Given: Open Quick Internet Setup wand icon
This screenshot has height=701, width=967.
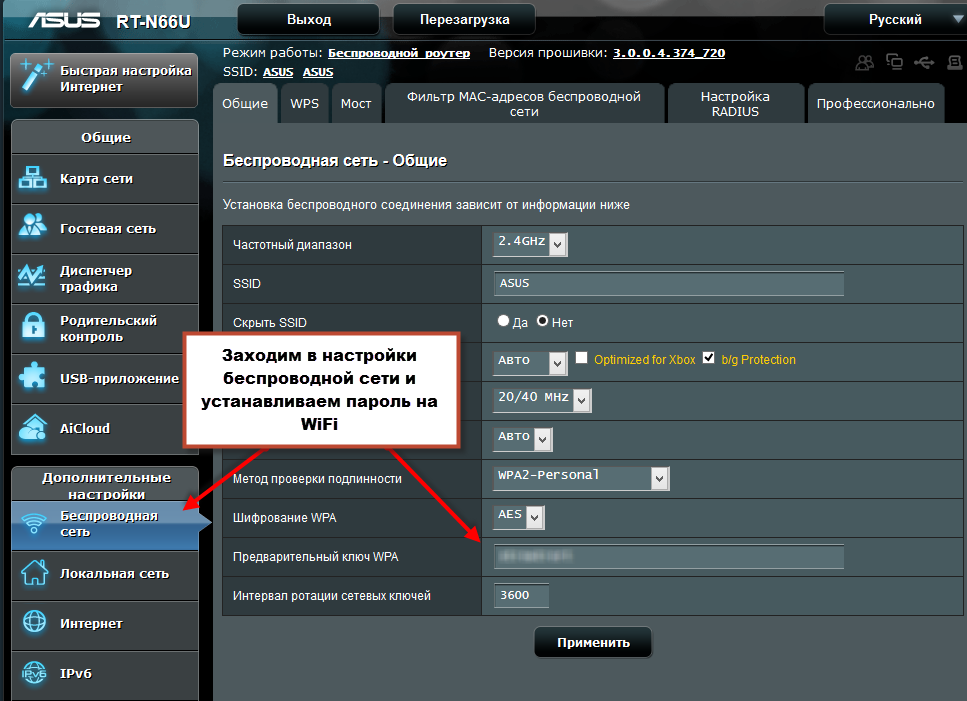Looking at the screenshot, I should (x=35, y=76).
